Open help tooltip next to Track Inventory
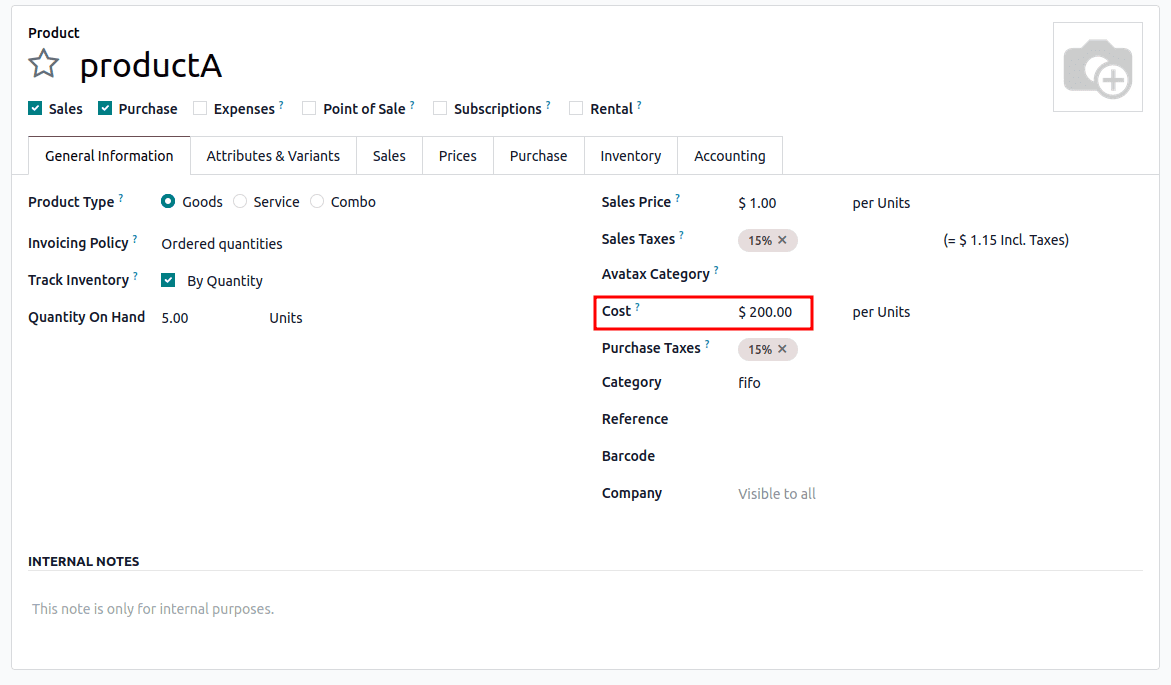1171x685 pixels. click(x=135, y=276)
